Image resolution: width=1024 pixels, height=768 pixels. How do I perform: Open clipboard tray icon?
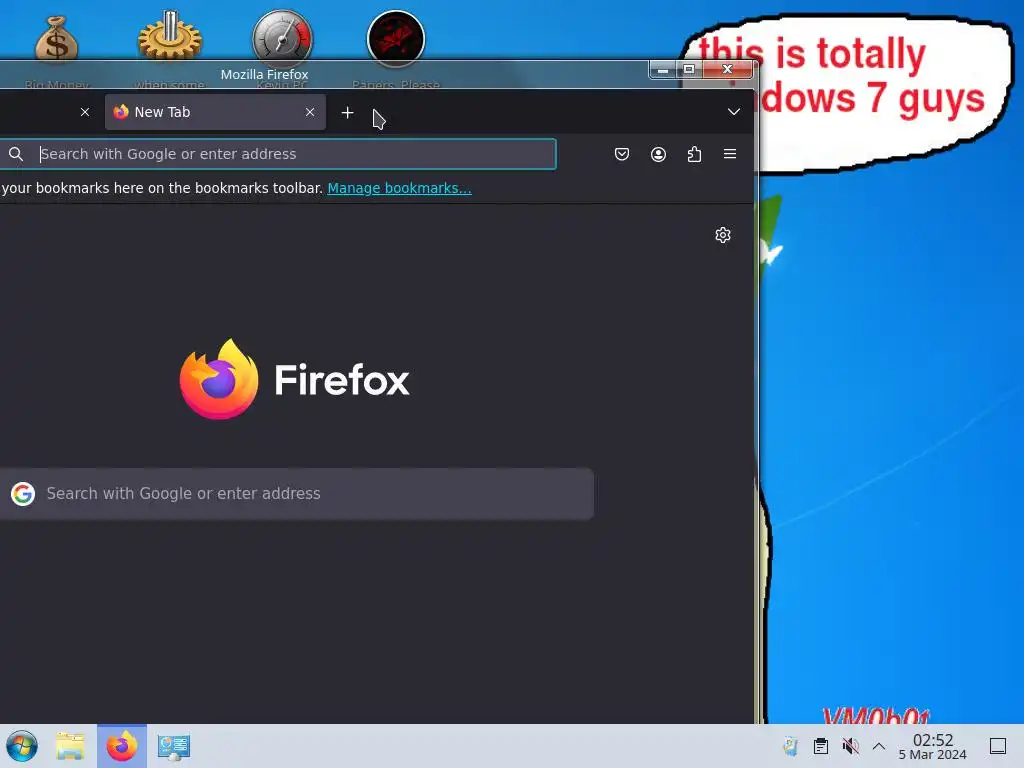click(x=821, y=746)
